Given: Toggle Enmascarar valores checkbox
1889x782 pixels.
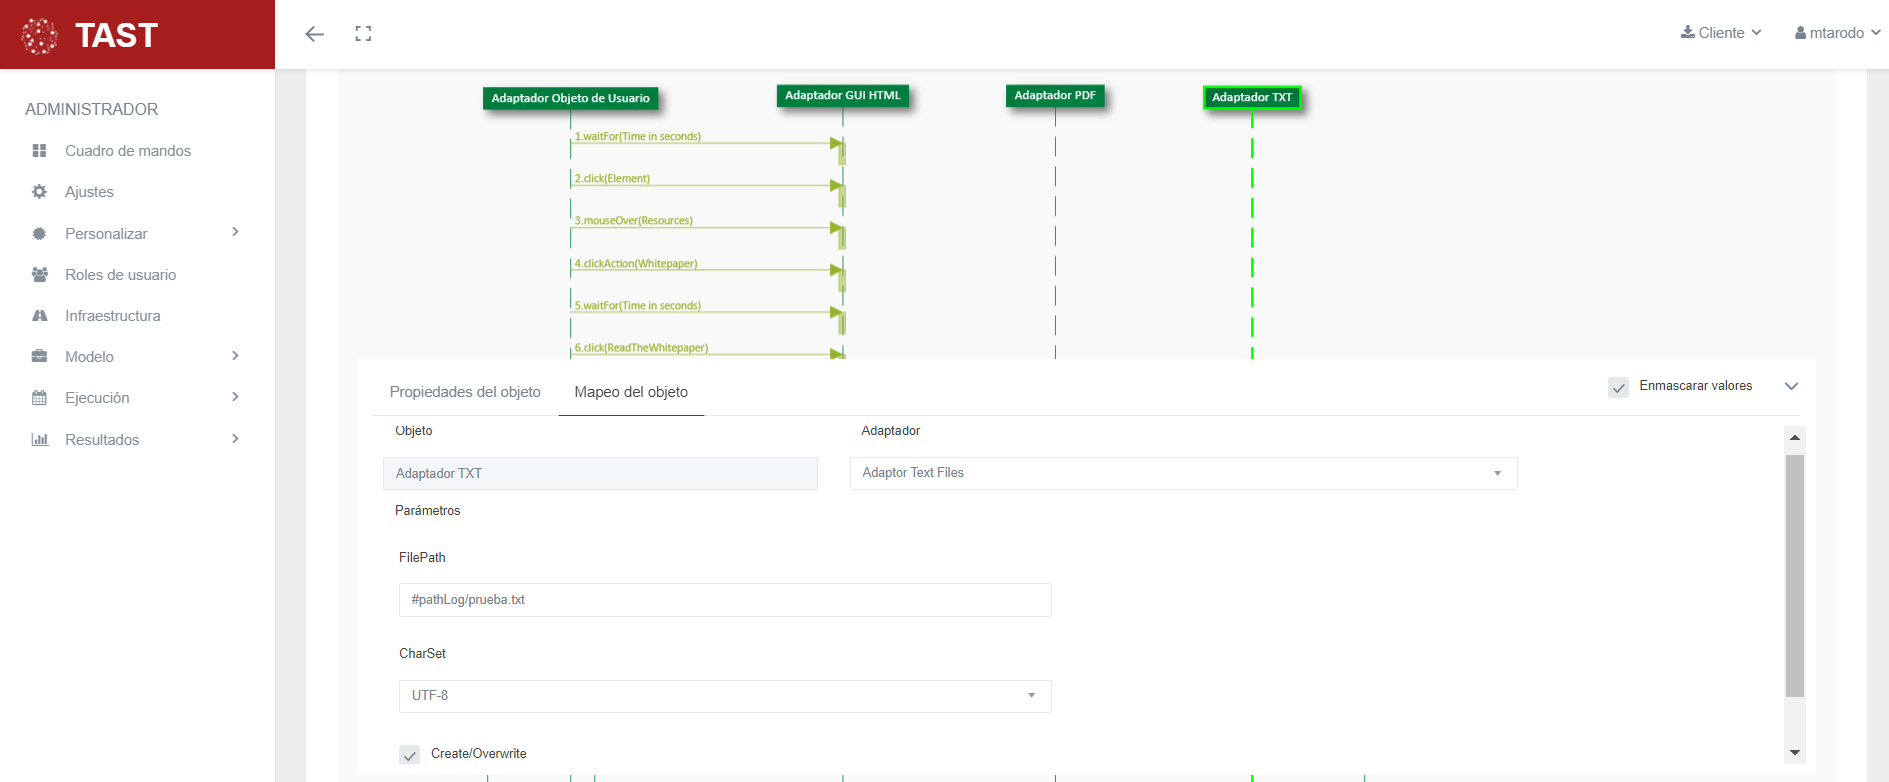Looking at the screenshot, I should click(x=1618, y=387).
